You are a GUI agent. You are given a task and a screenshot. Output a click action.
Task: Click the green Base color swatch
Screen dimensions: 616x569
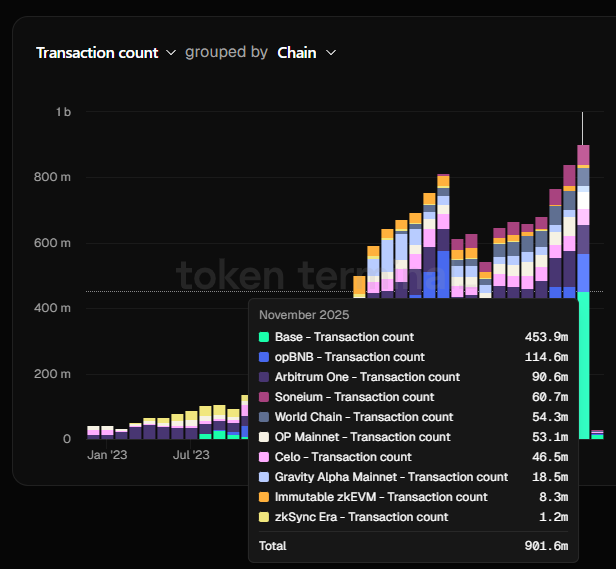click(264, 337)
